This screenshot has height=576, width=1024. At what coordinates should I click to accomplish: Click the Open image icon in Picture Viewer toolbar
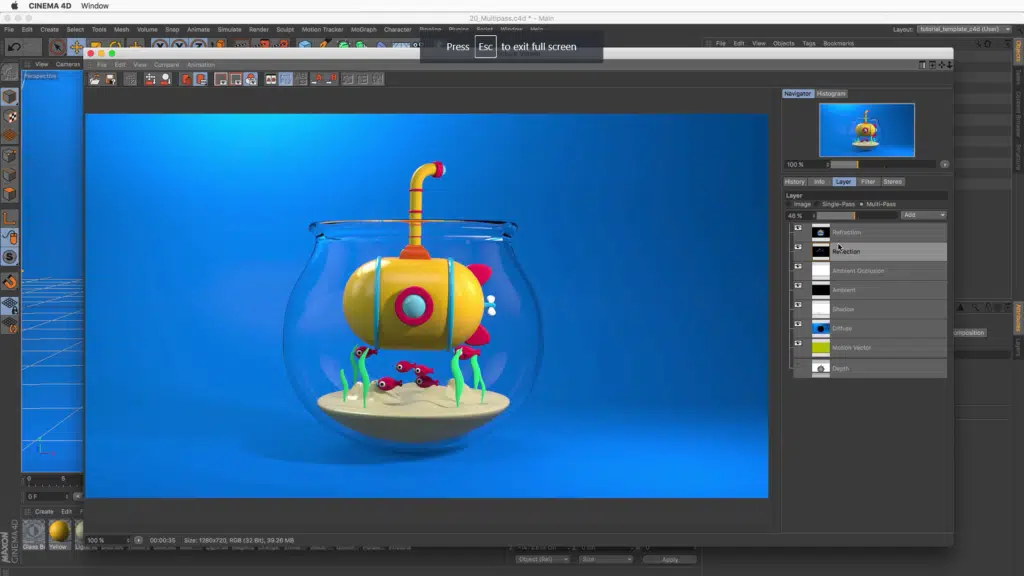95,79
